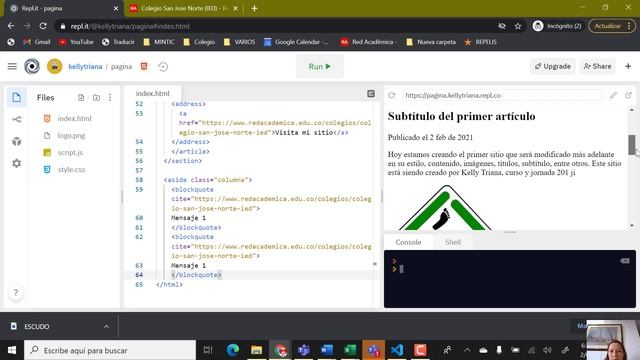Go back in browser history
The height and width of the screenshot is (360, 640).
click(11, 26)
